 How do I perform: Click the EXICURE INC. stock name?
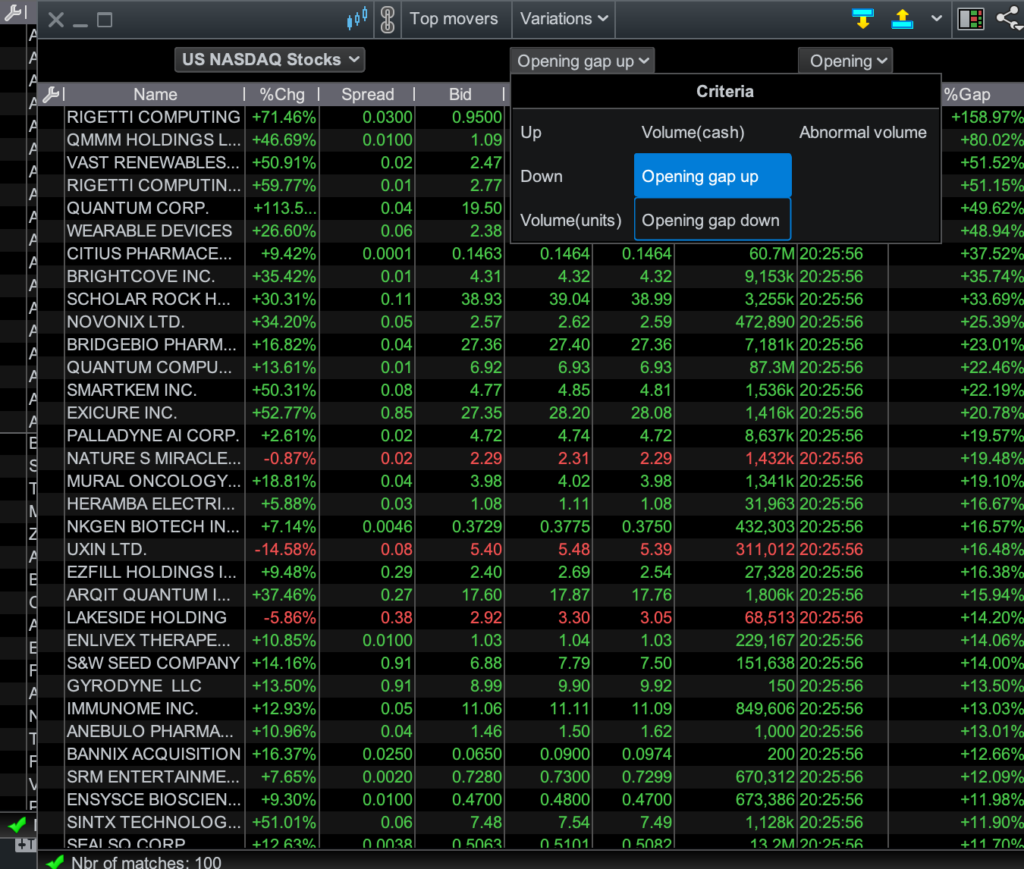coord(121,413)
